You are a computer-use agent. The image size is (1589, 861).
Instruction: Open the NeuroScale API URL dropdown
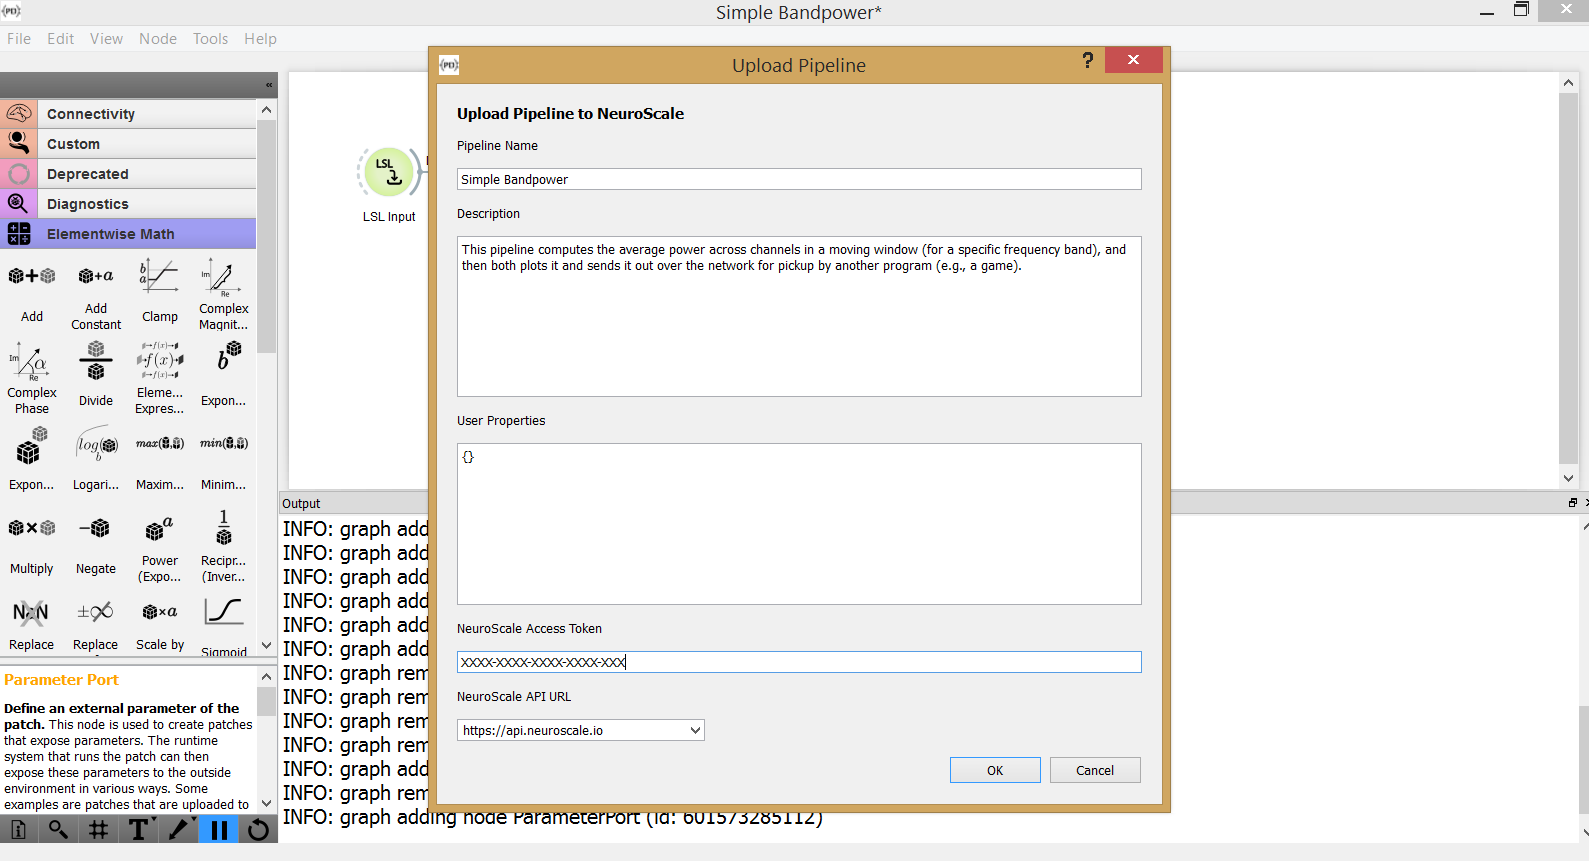tap(581, 730)
